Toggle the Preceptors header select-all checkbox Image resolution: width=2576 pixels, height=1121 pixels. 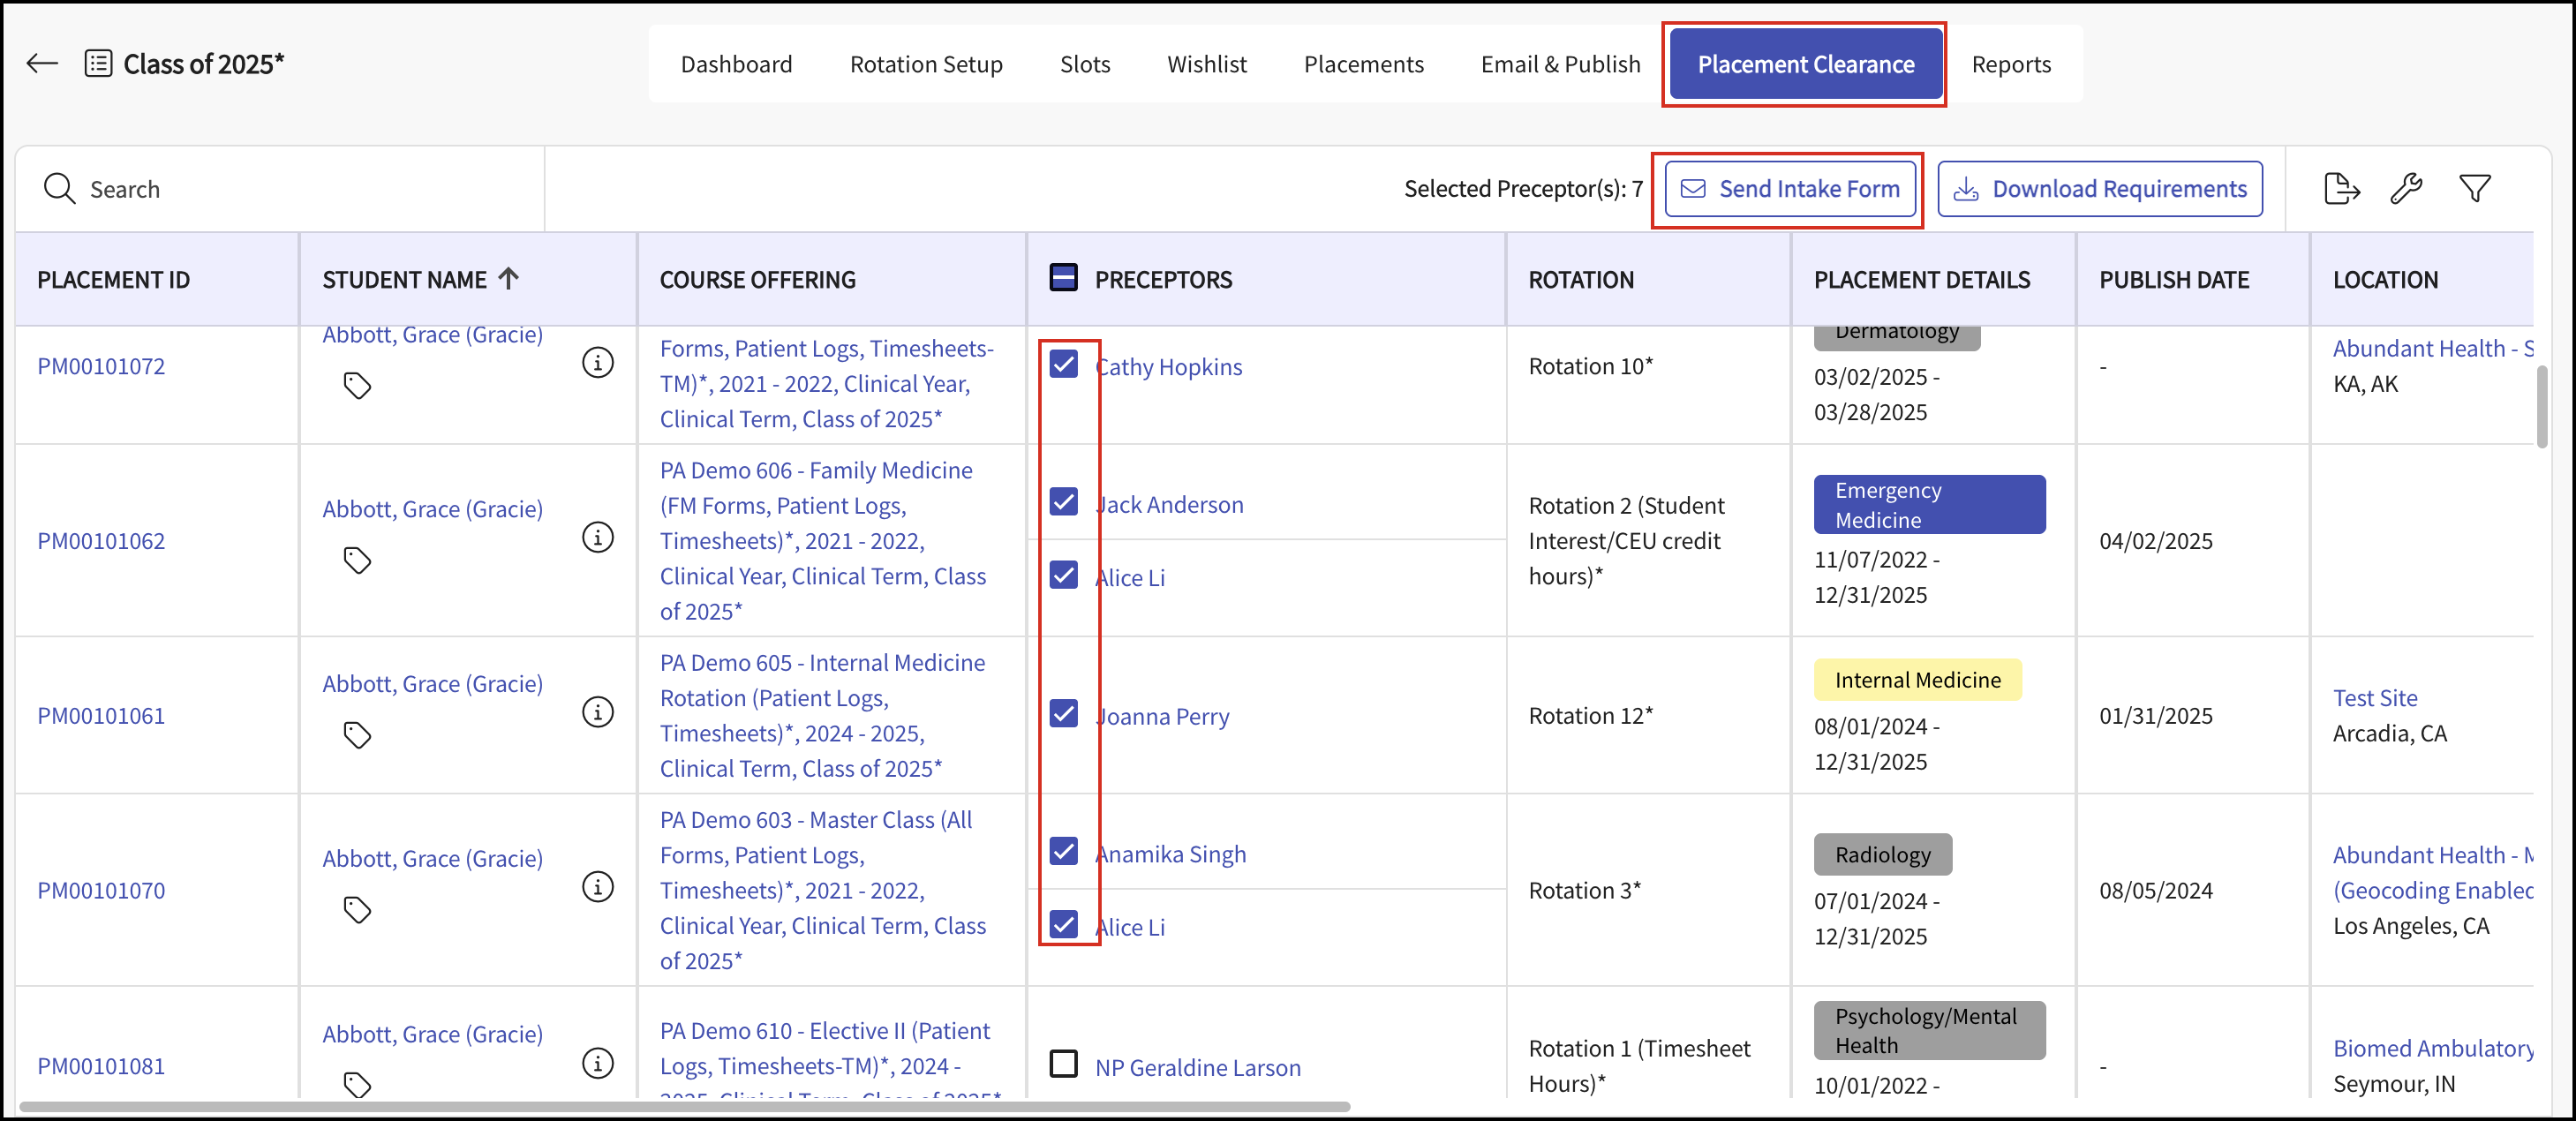point(1063,278)
